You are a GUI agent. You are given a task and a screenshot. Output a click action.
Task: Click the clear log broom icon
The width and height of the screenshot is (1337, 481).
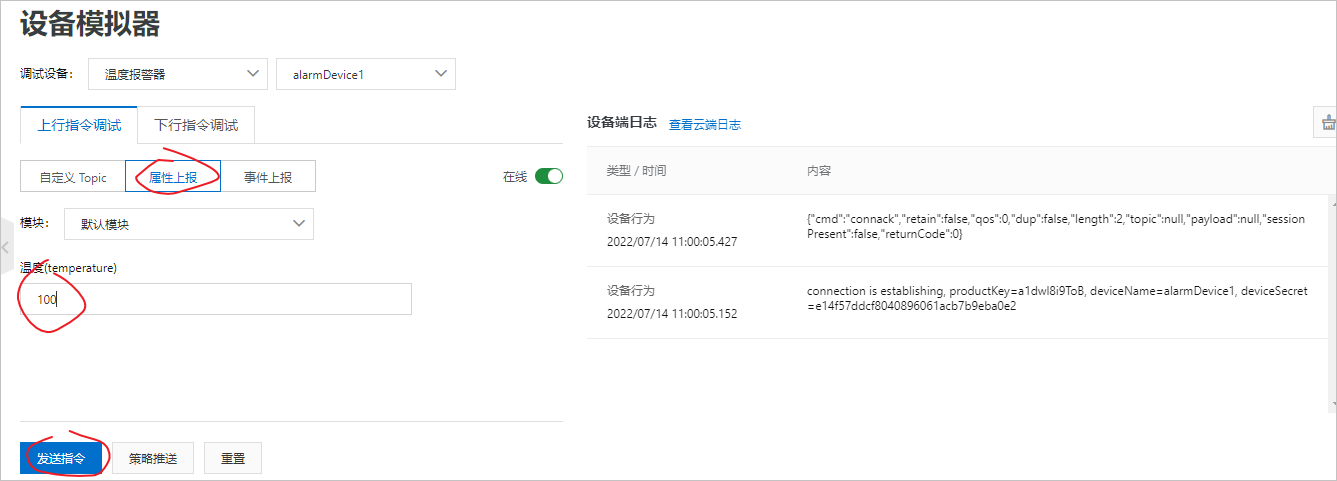coord(1326,122)
